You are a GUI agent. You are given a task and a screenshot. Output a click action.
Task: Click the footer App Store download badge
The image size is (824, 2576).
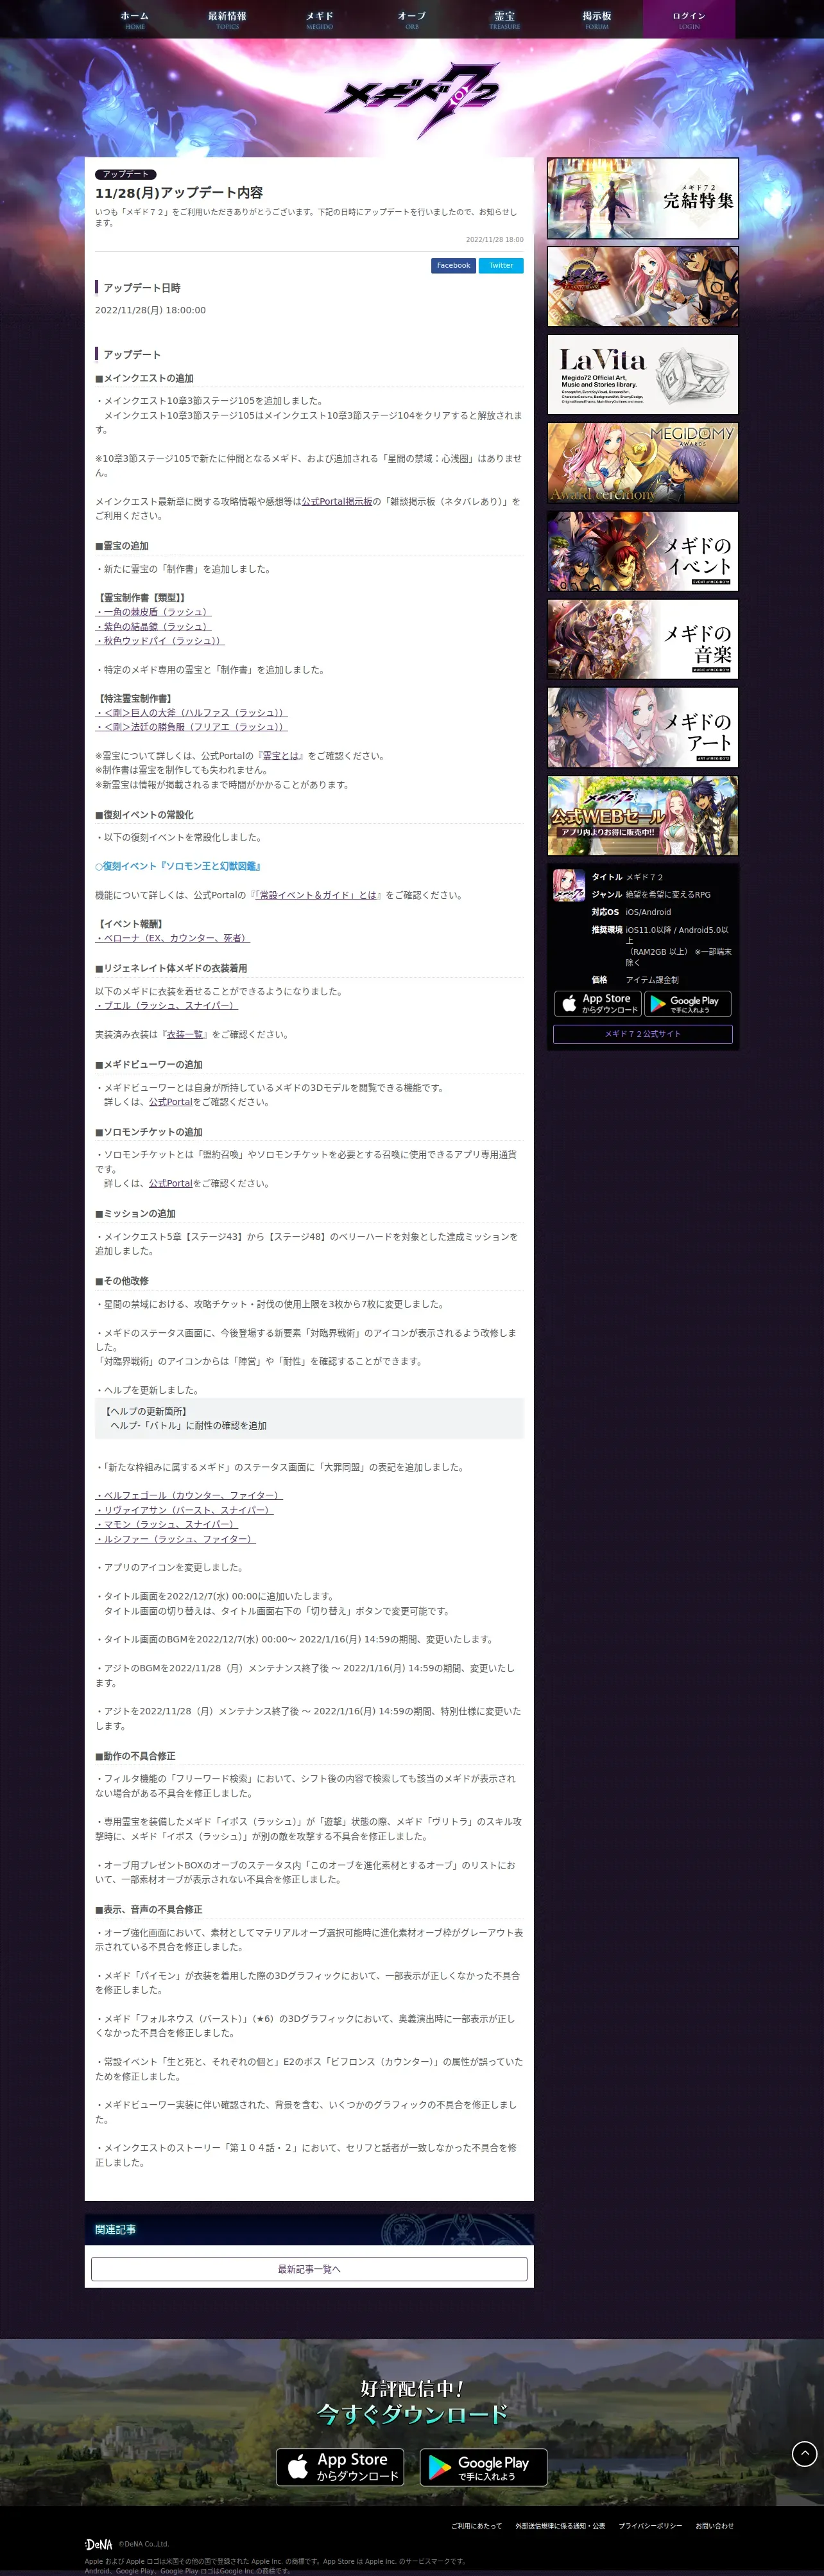(x=340, y=2467)
